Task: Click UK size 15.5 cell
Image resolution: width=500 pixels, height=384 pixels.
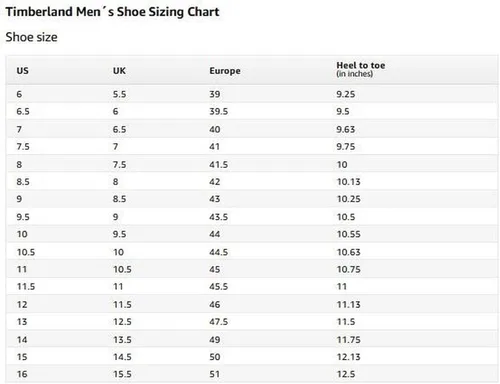Action: (x=122, y=374)
